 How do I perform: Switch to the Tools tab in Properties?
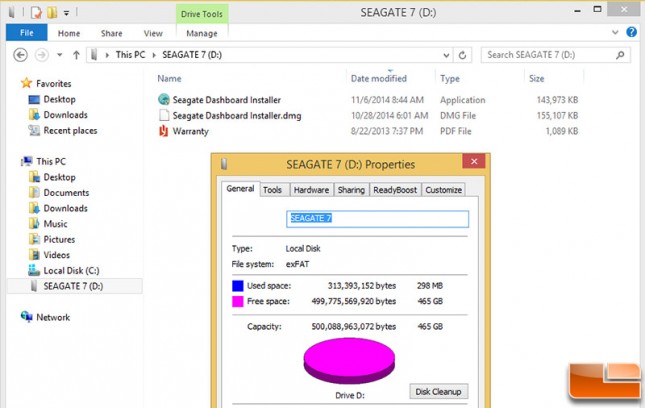[x=272, y=190]
